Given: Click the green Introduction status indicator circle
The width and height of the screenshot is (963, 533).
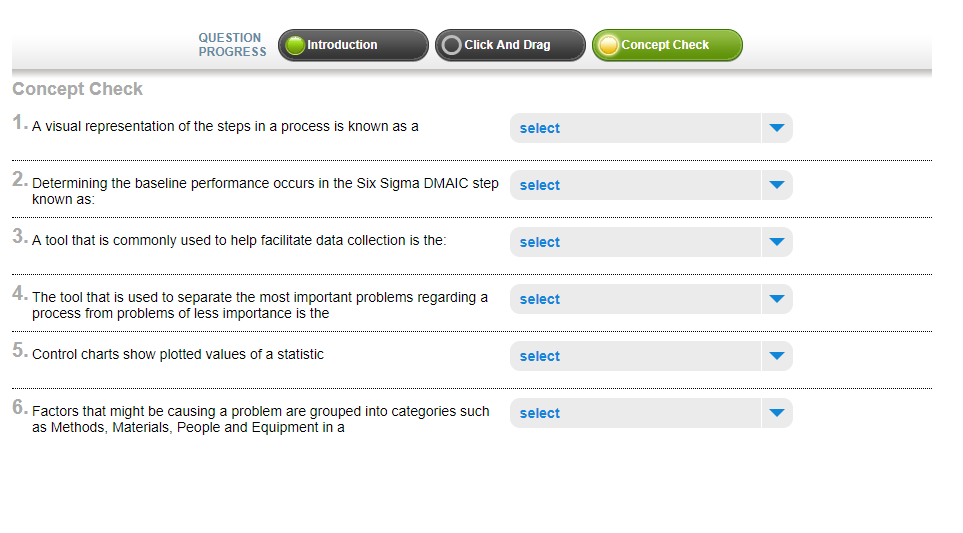Looking at the screenshot, I should (x=295, y=45).
